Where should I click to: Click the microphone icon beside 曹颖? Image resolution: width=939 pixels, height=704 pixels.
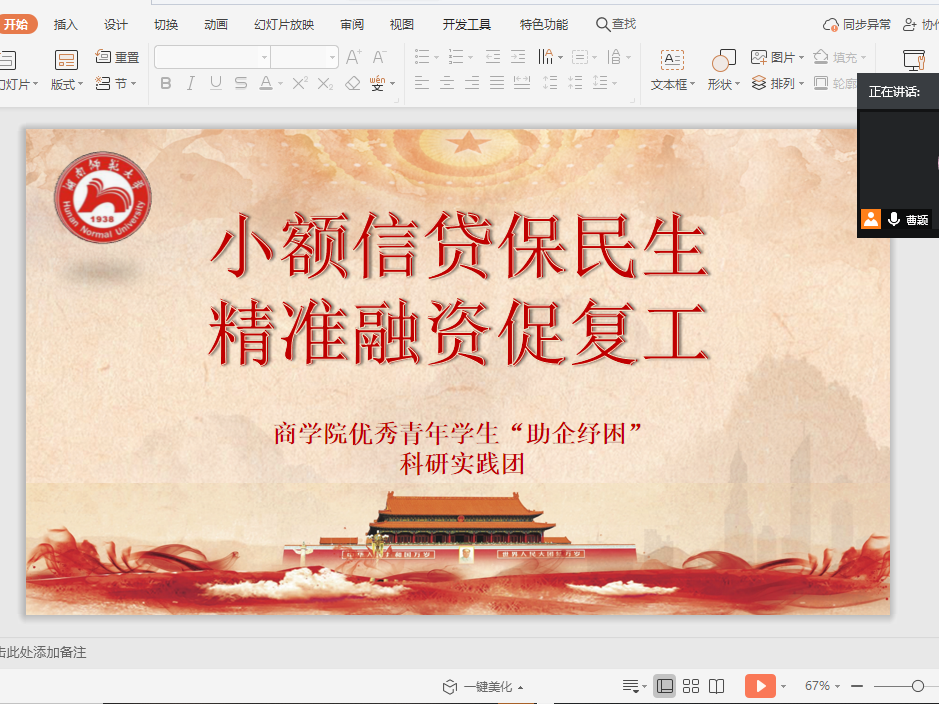(893, 219)
